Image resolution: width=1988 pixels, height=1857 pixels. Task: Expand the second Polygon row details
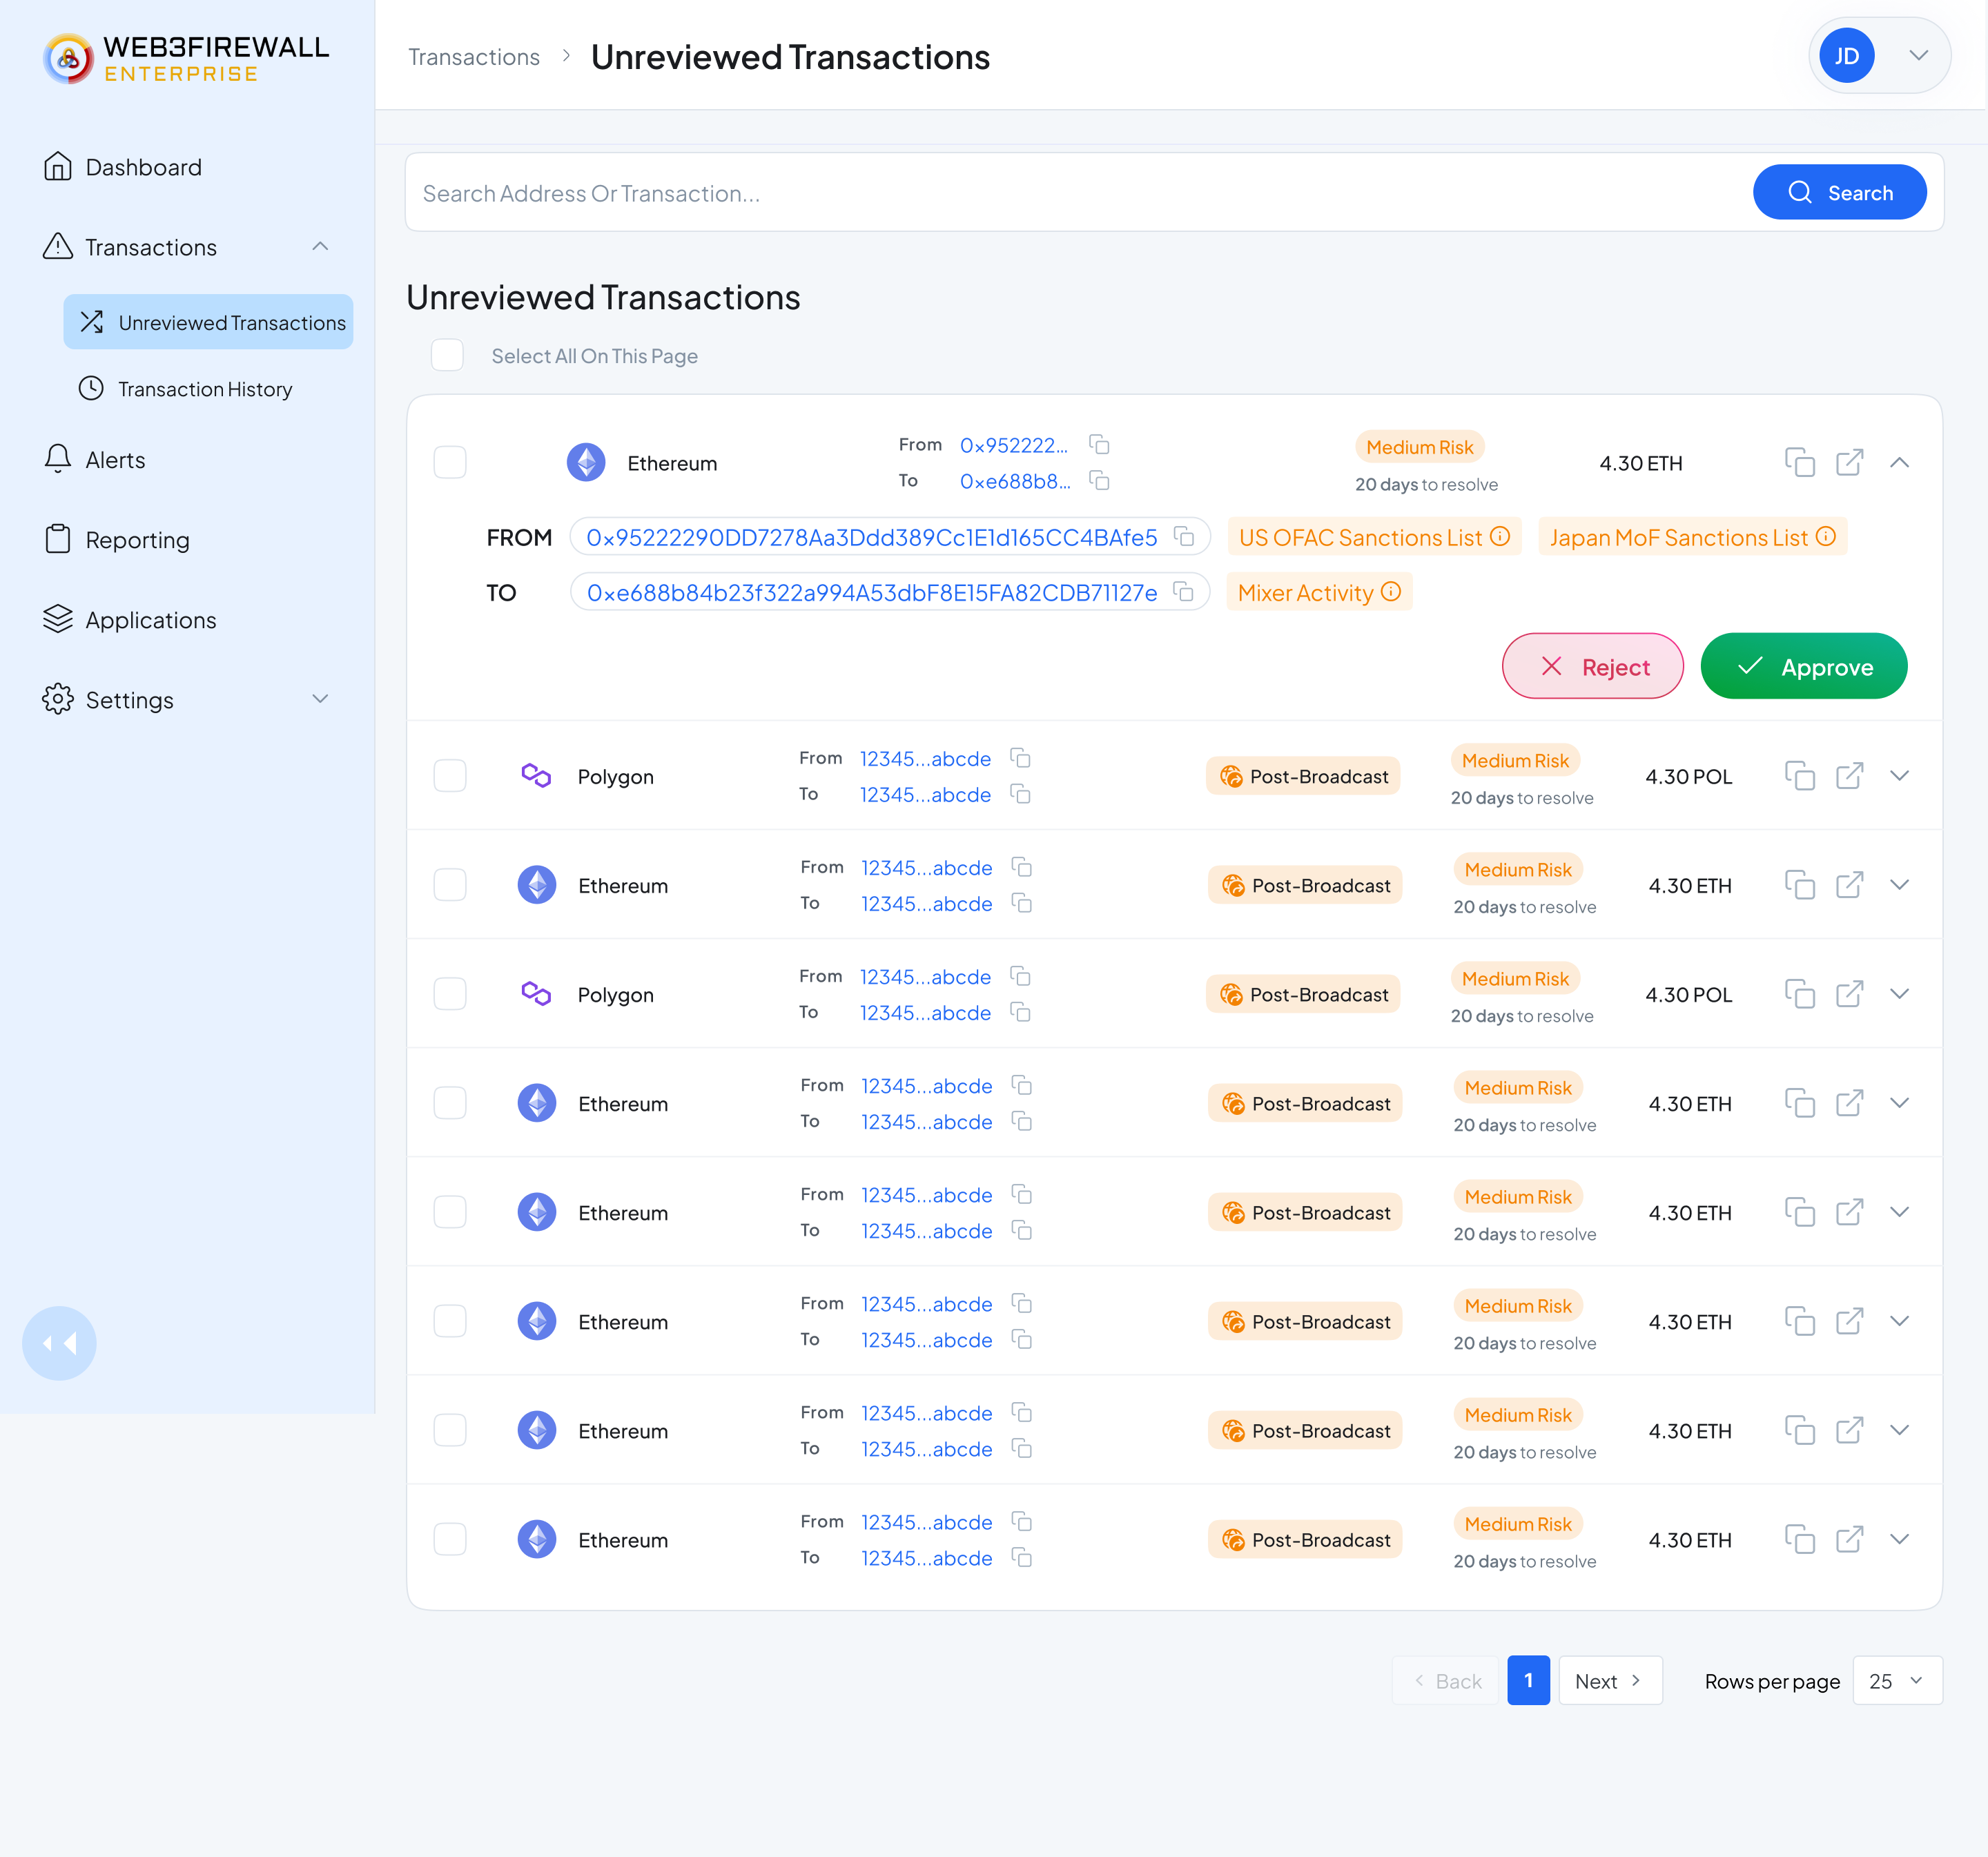click(1899, 994)
